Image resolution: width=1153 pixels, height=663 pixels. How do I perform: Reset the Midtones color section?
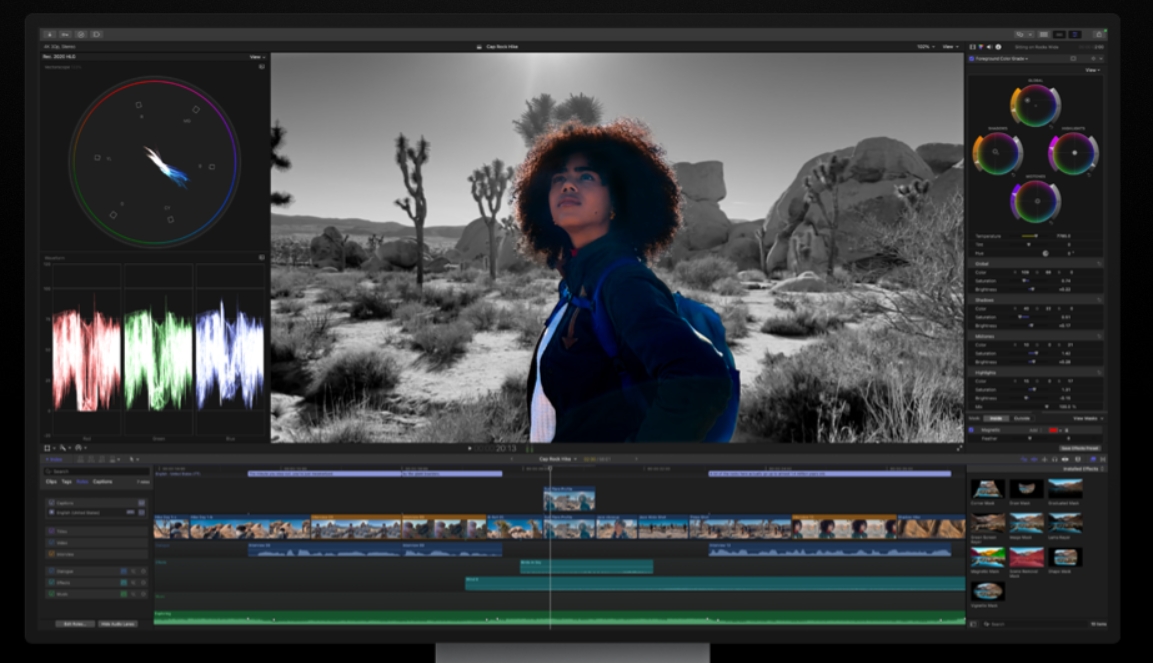tap(1099, 336)
